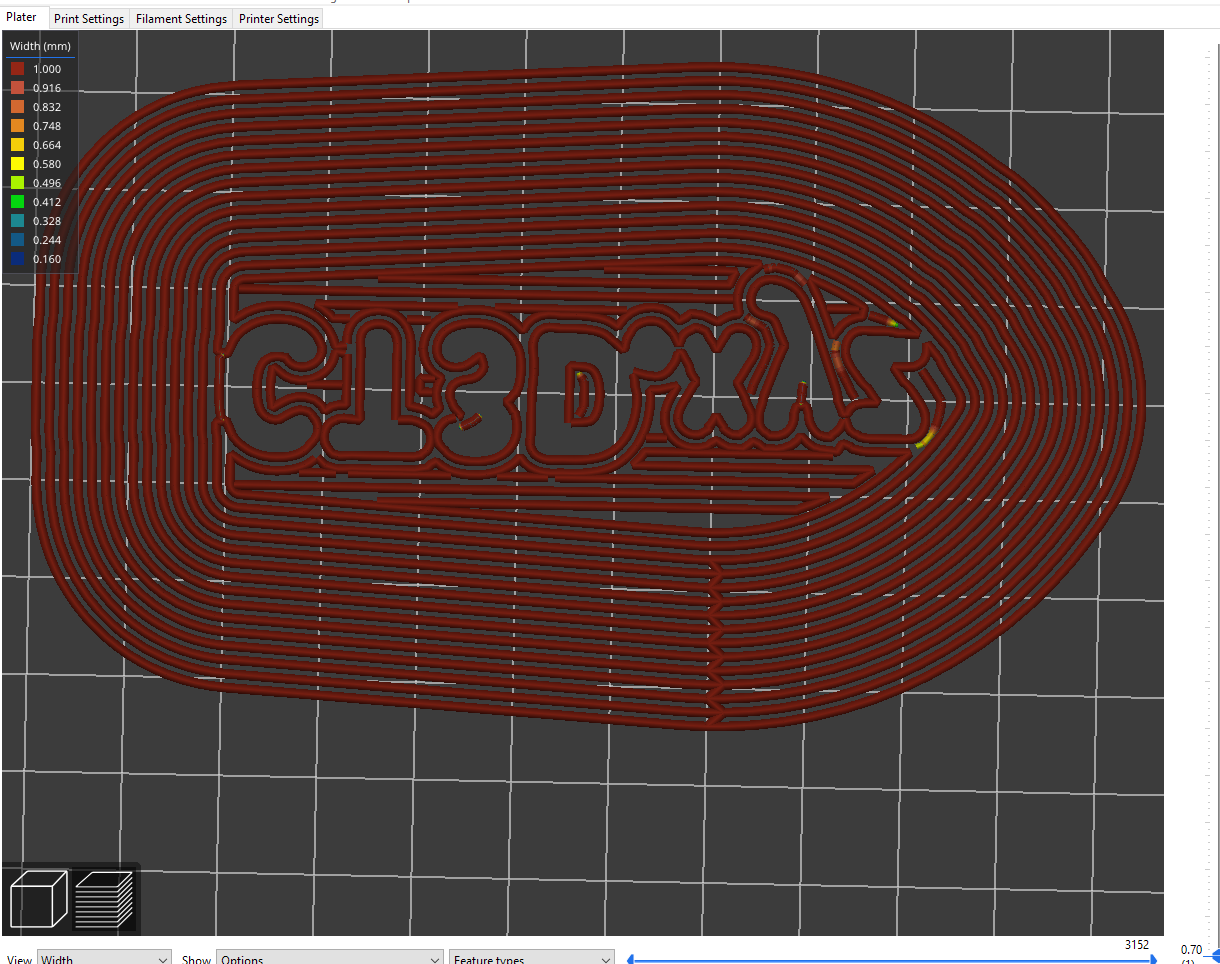The image size is (1220, 964).
Task: Click the 0.664 width legend swatch
Action: tap(18, 145)
